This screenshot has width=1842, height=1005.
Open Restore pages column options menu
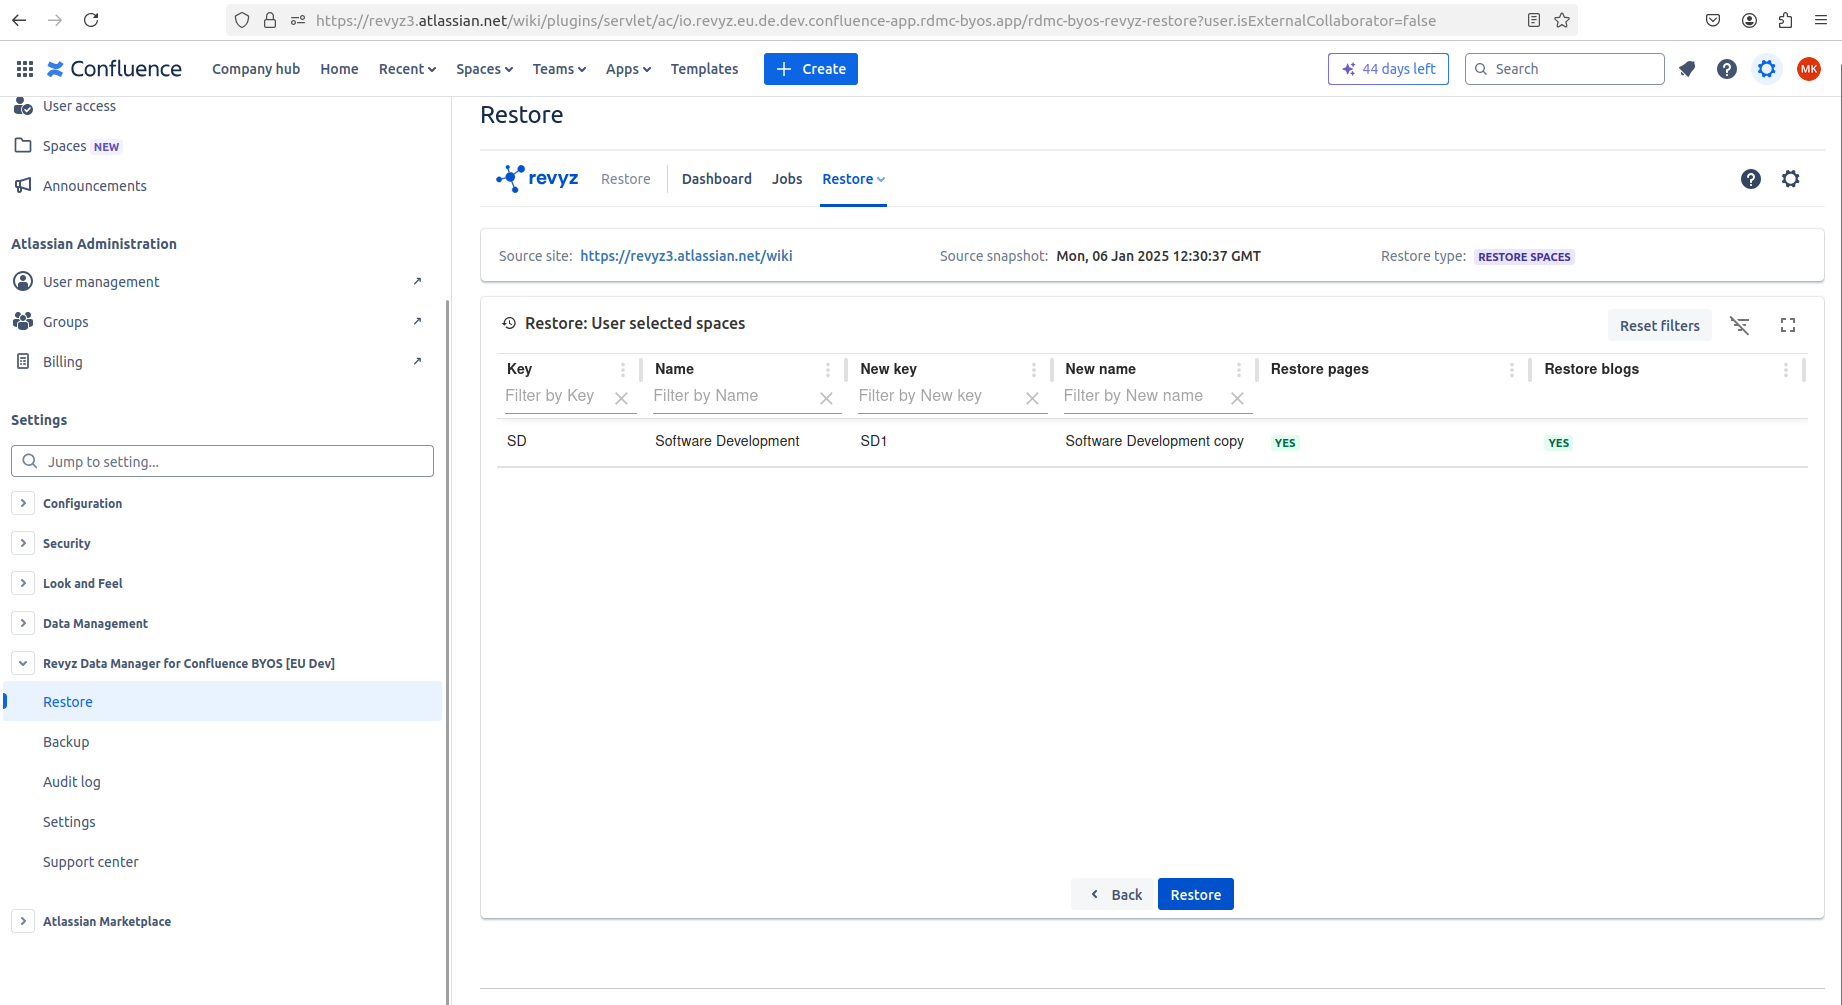(x=1512, y=369)
